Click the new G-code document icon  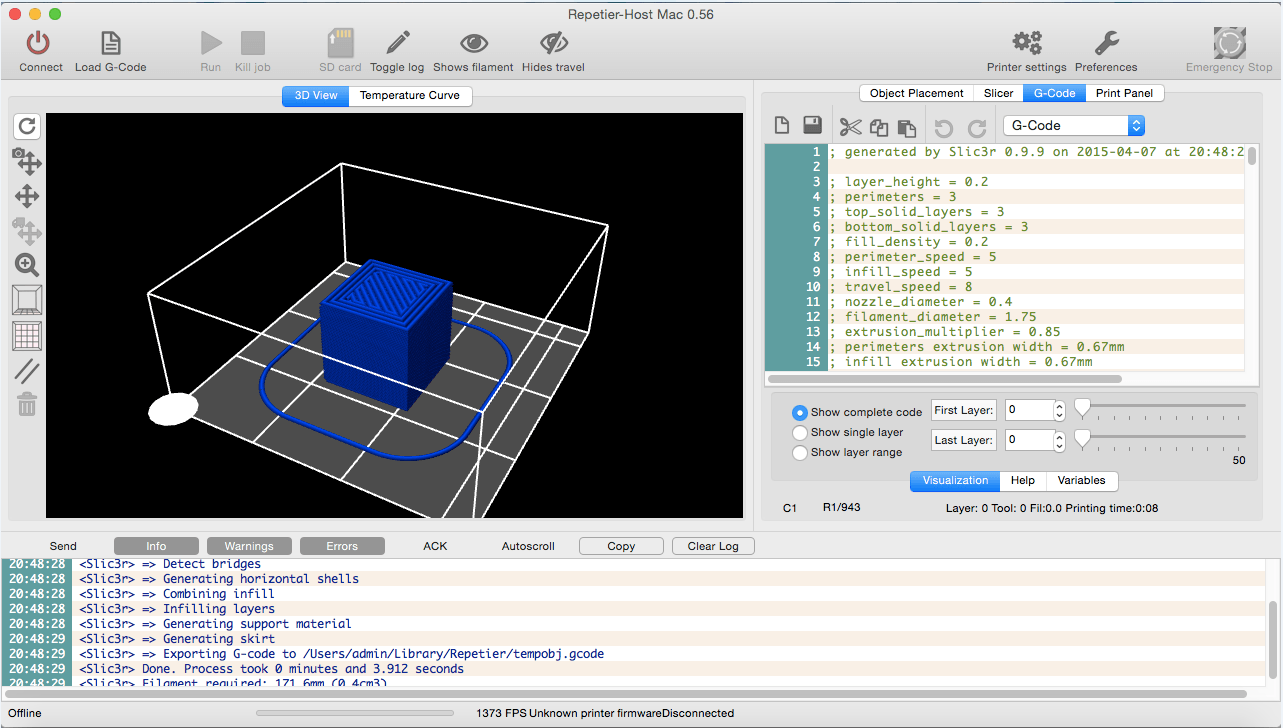783,125
